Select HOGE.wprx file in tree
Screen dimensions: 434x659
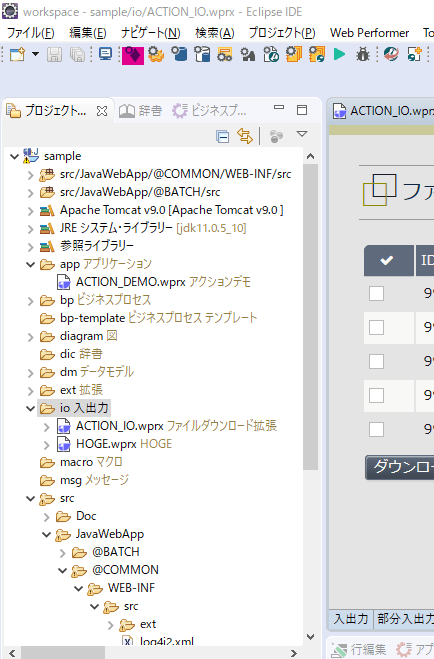click(x=114, y=444)
